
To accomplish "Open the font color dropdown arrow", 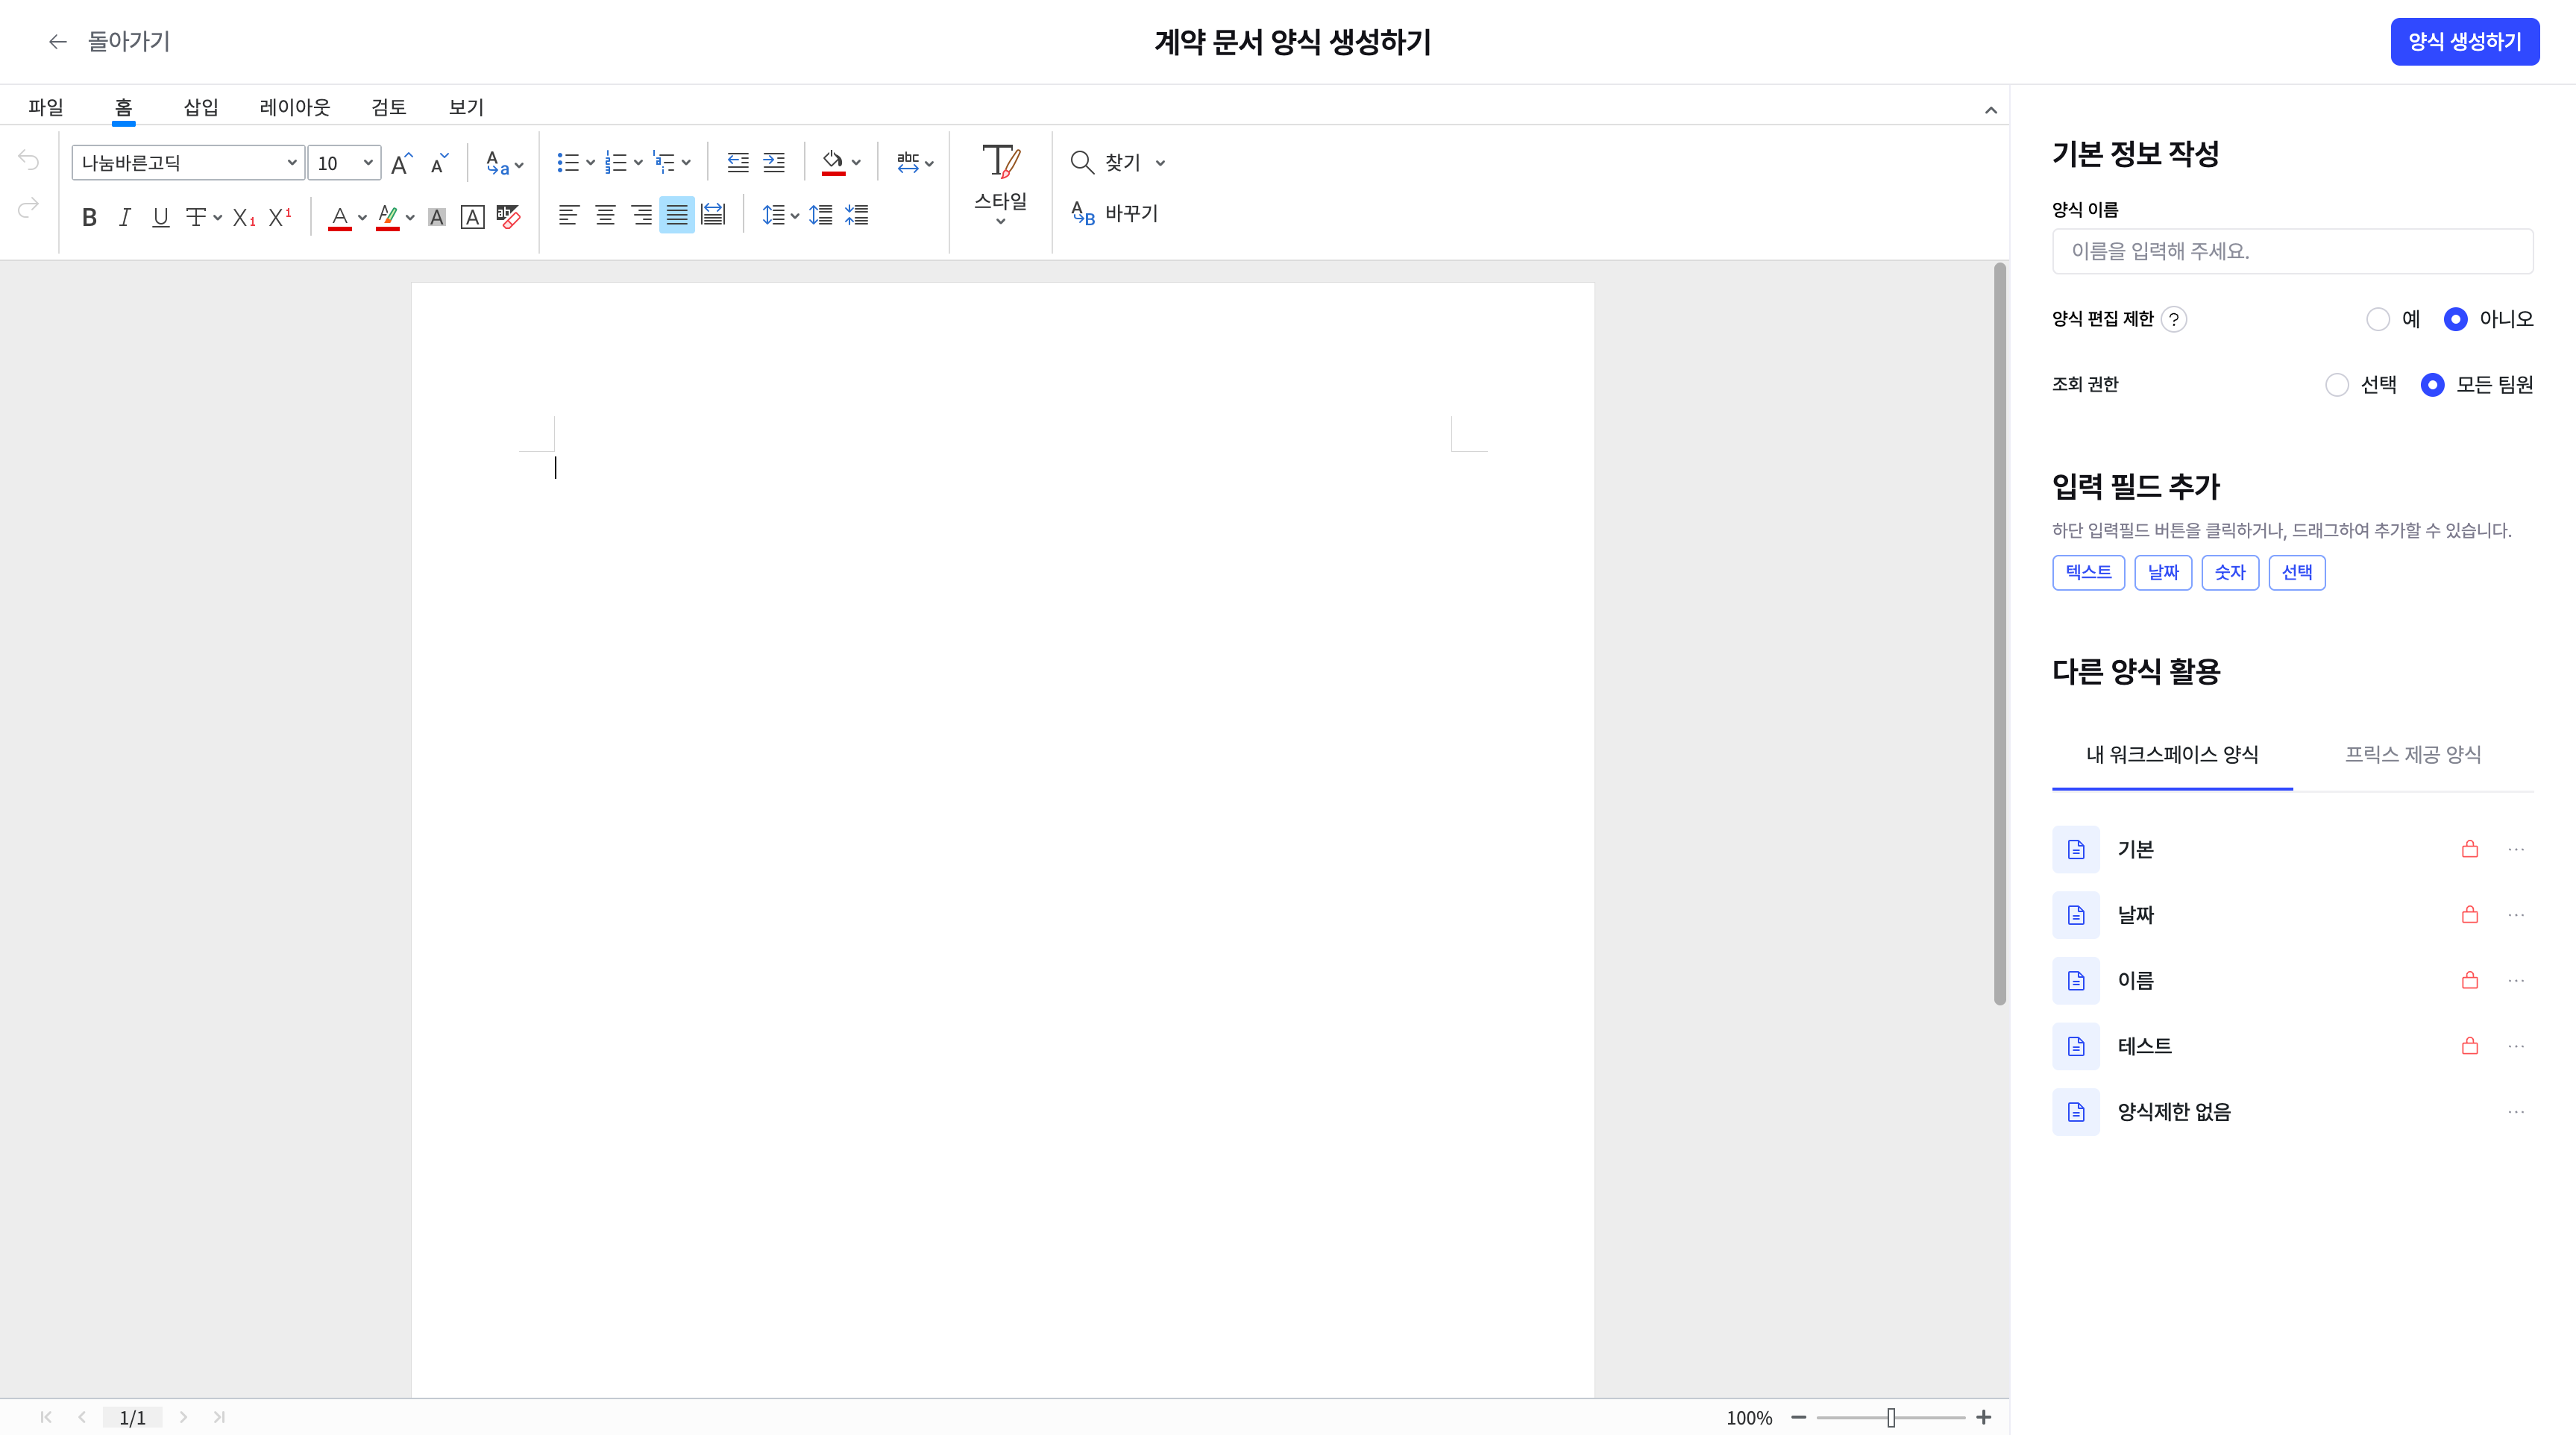I will 362,217.
